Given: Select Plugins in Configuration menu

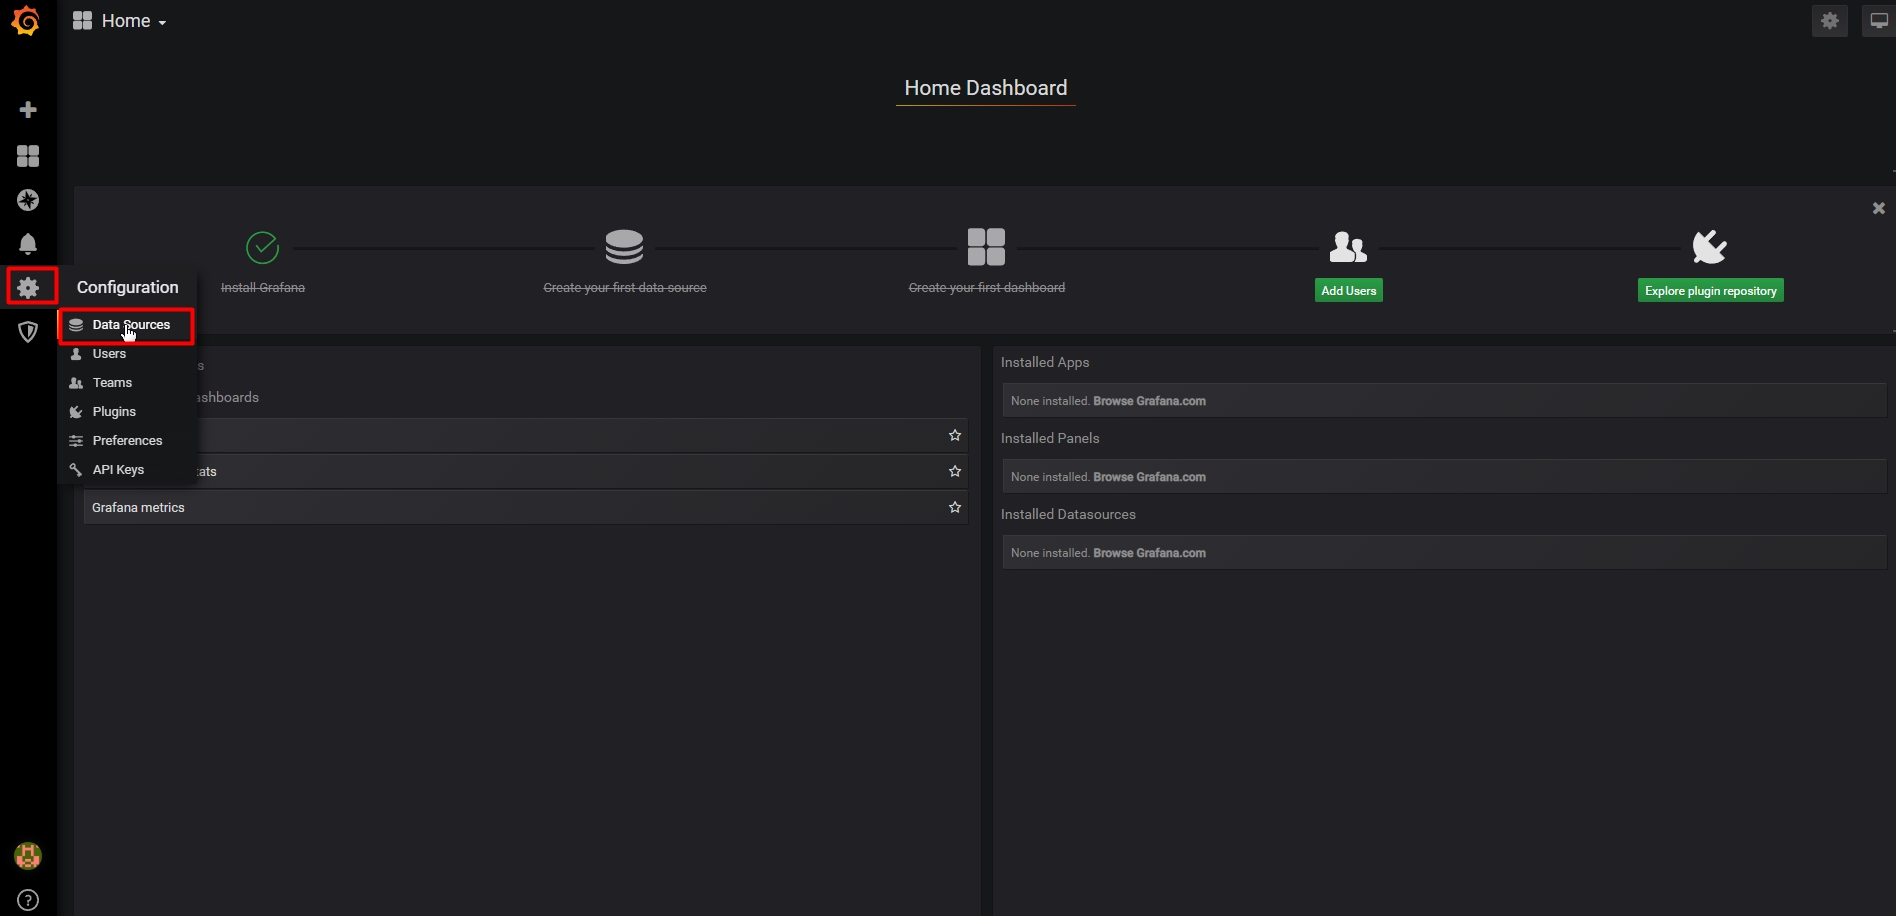Looking at the screenshot, I should coord(126,412).
